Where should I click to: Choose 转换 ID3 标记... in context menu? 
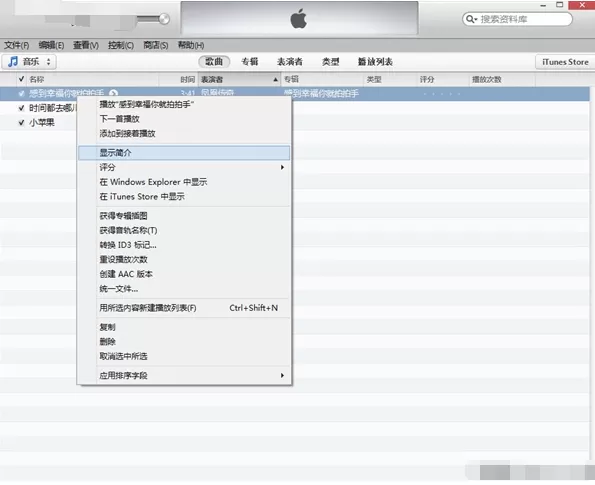184,245
